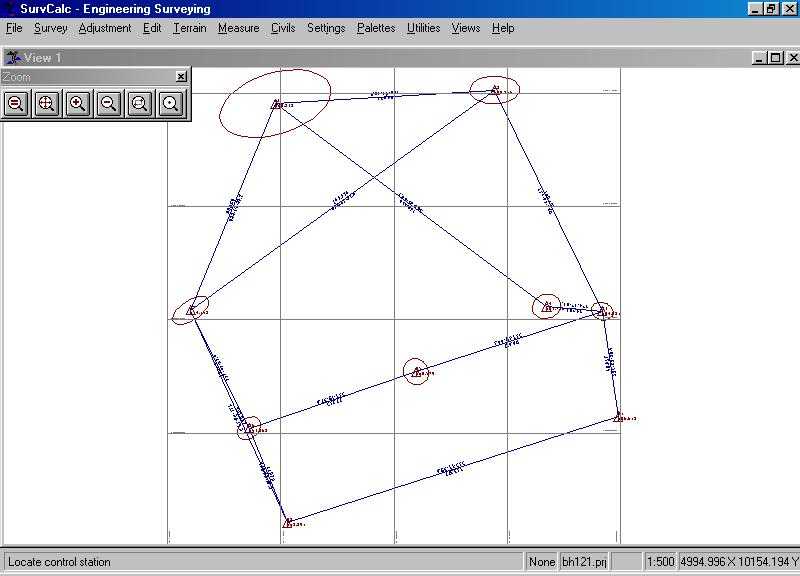This screenshot has height=576, width=800.
Task: Activate the zoom window rectangle magnifier
Action: click(139, 104)
